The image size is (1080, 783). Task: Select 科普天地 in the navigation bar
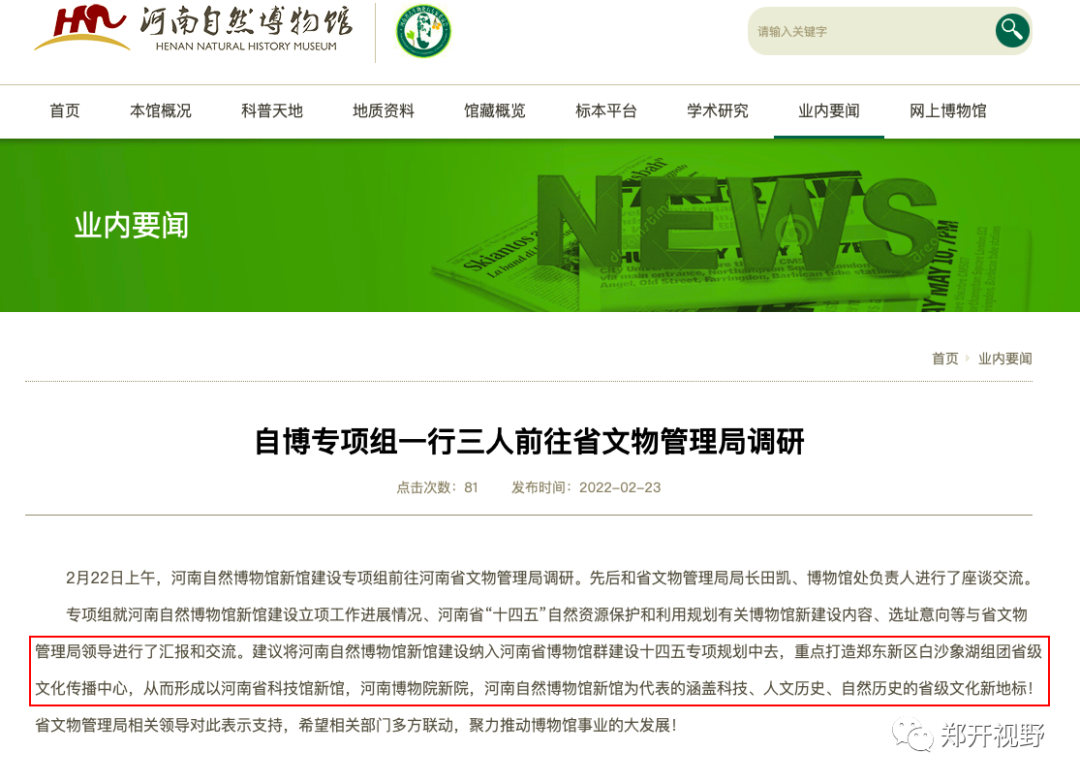click(x=271, y=111)
